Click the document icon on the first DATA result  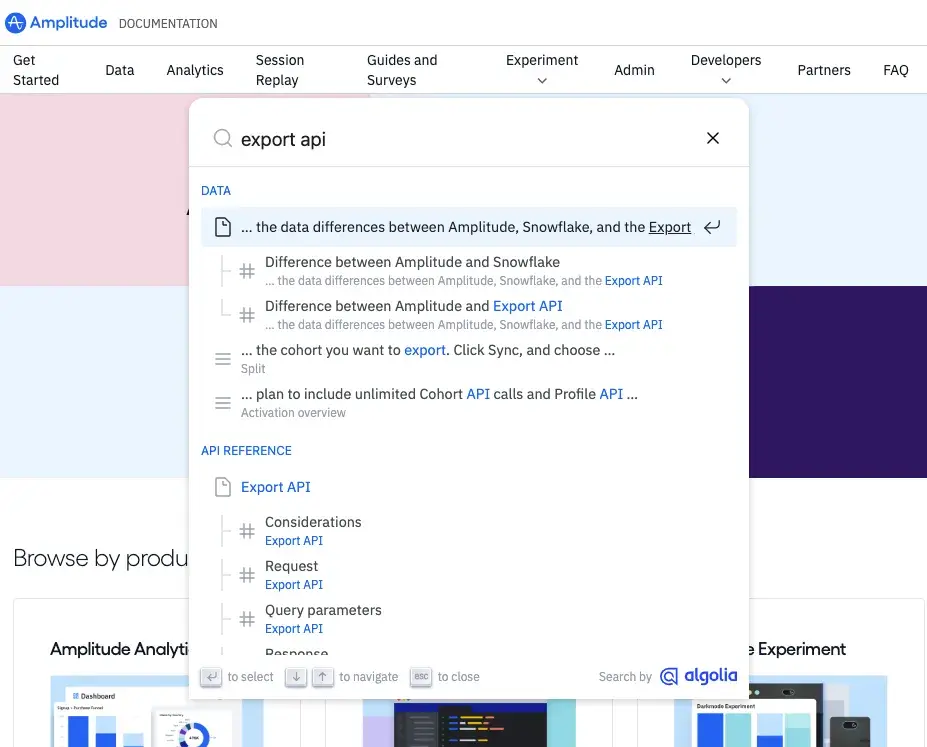click(222, 227)
